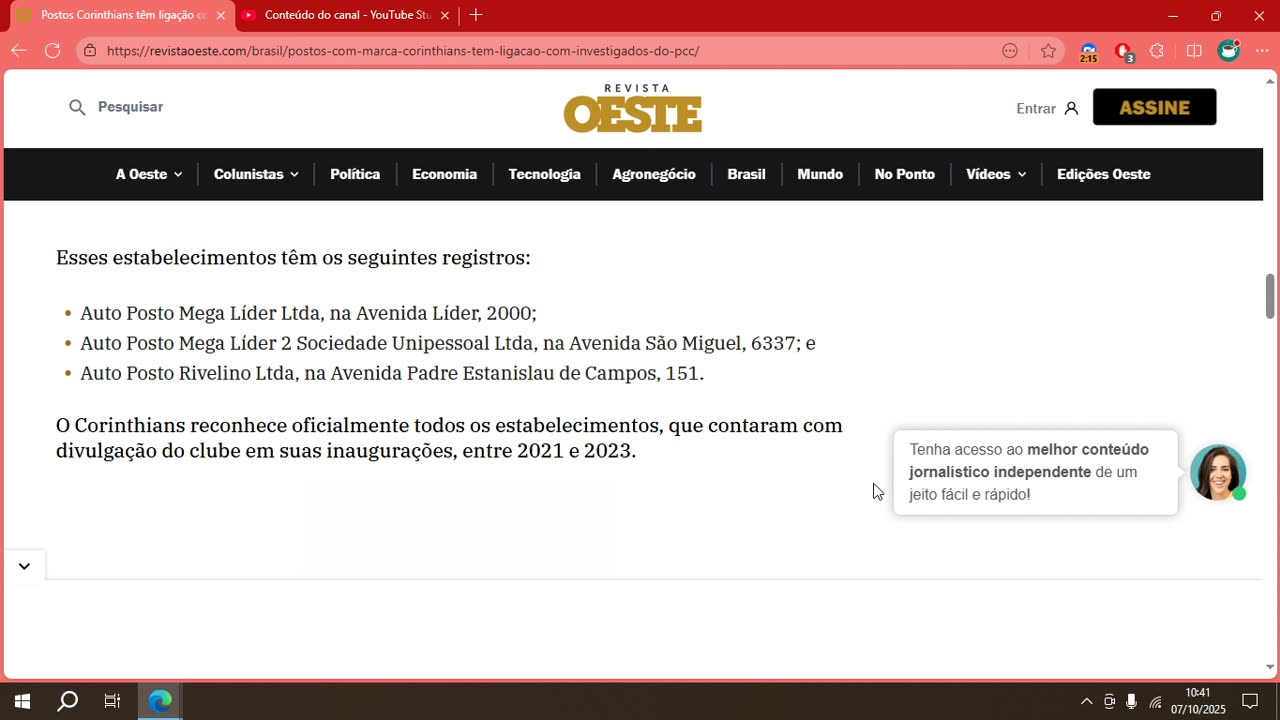
Task: Open the Mundo section
Action: [820, 174]
